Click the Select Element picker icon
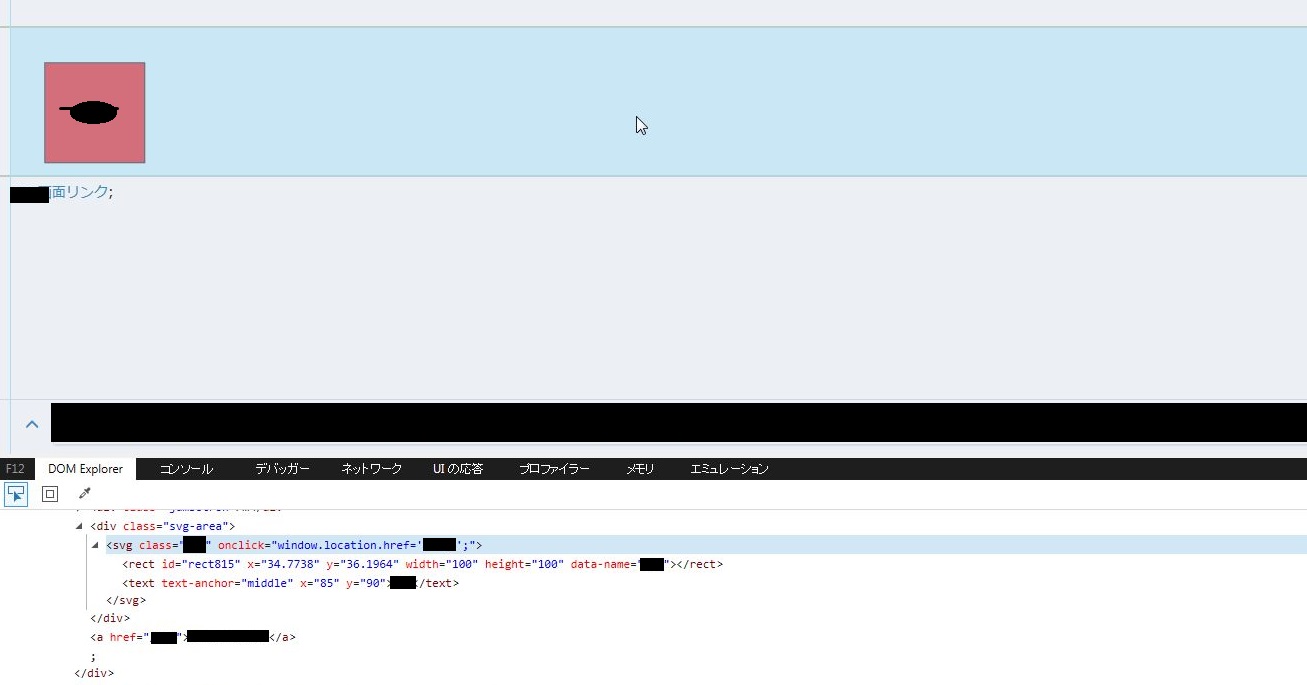The width and height of the screenshot is (1307, 685). pos(16,493)
